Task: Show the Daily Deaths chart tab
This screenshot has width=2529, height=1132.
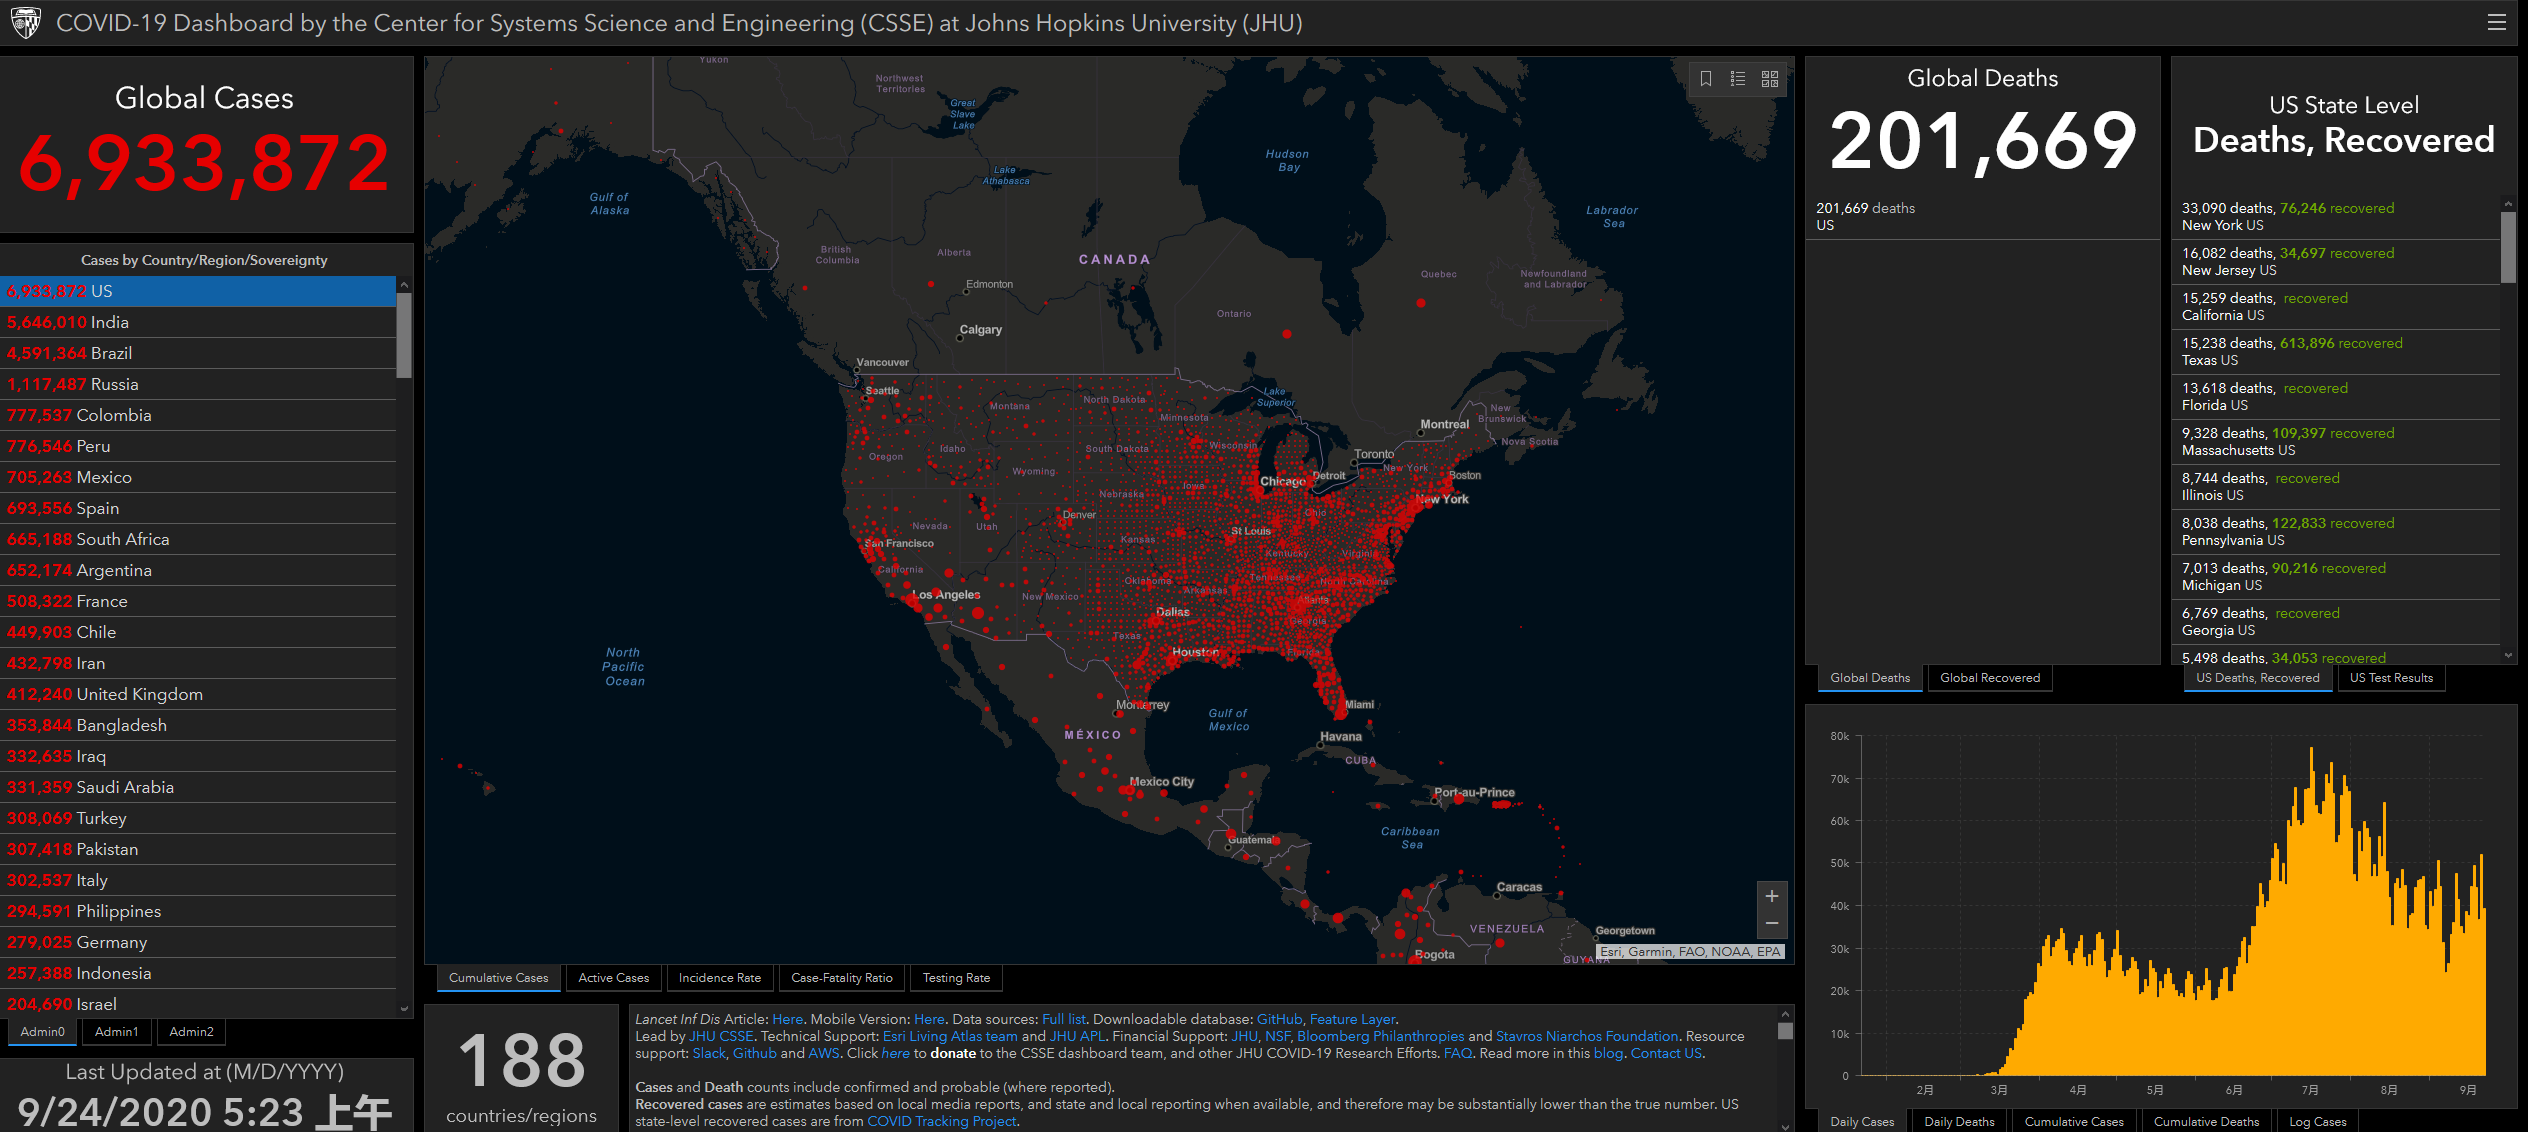Action: tap(1958, 1121)
